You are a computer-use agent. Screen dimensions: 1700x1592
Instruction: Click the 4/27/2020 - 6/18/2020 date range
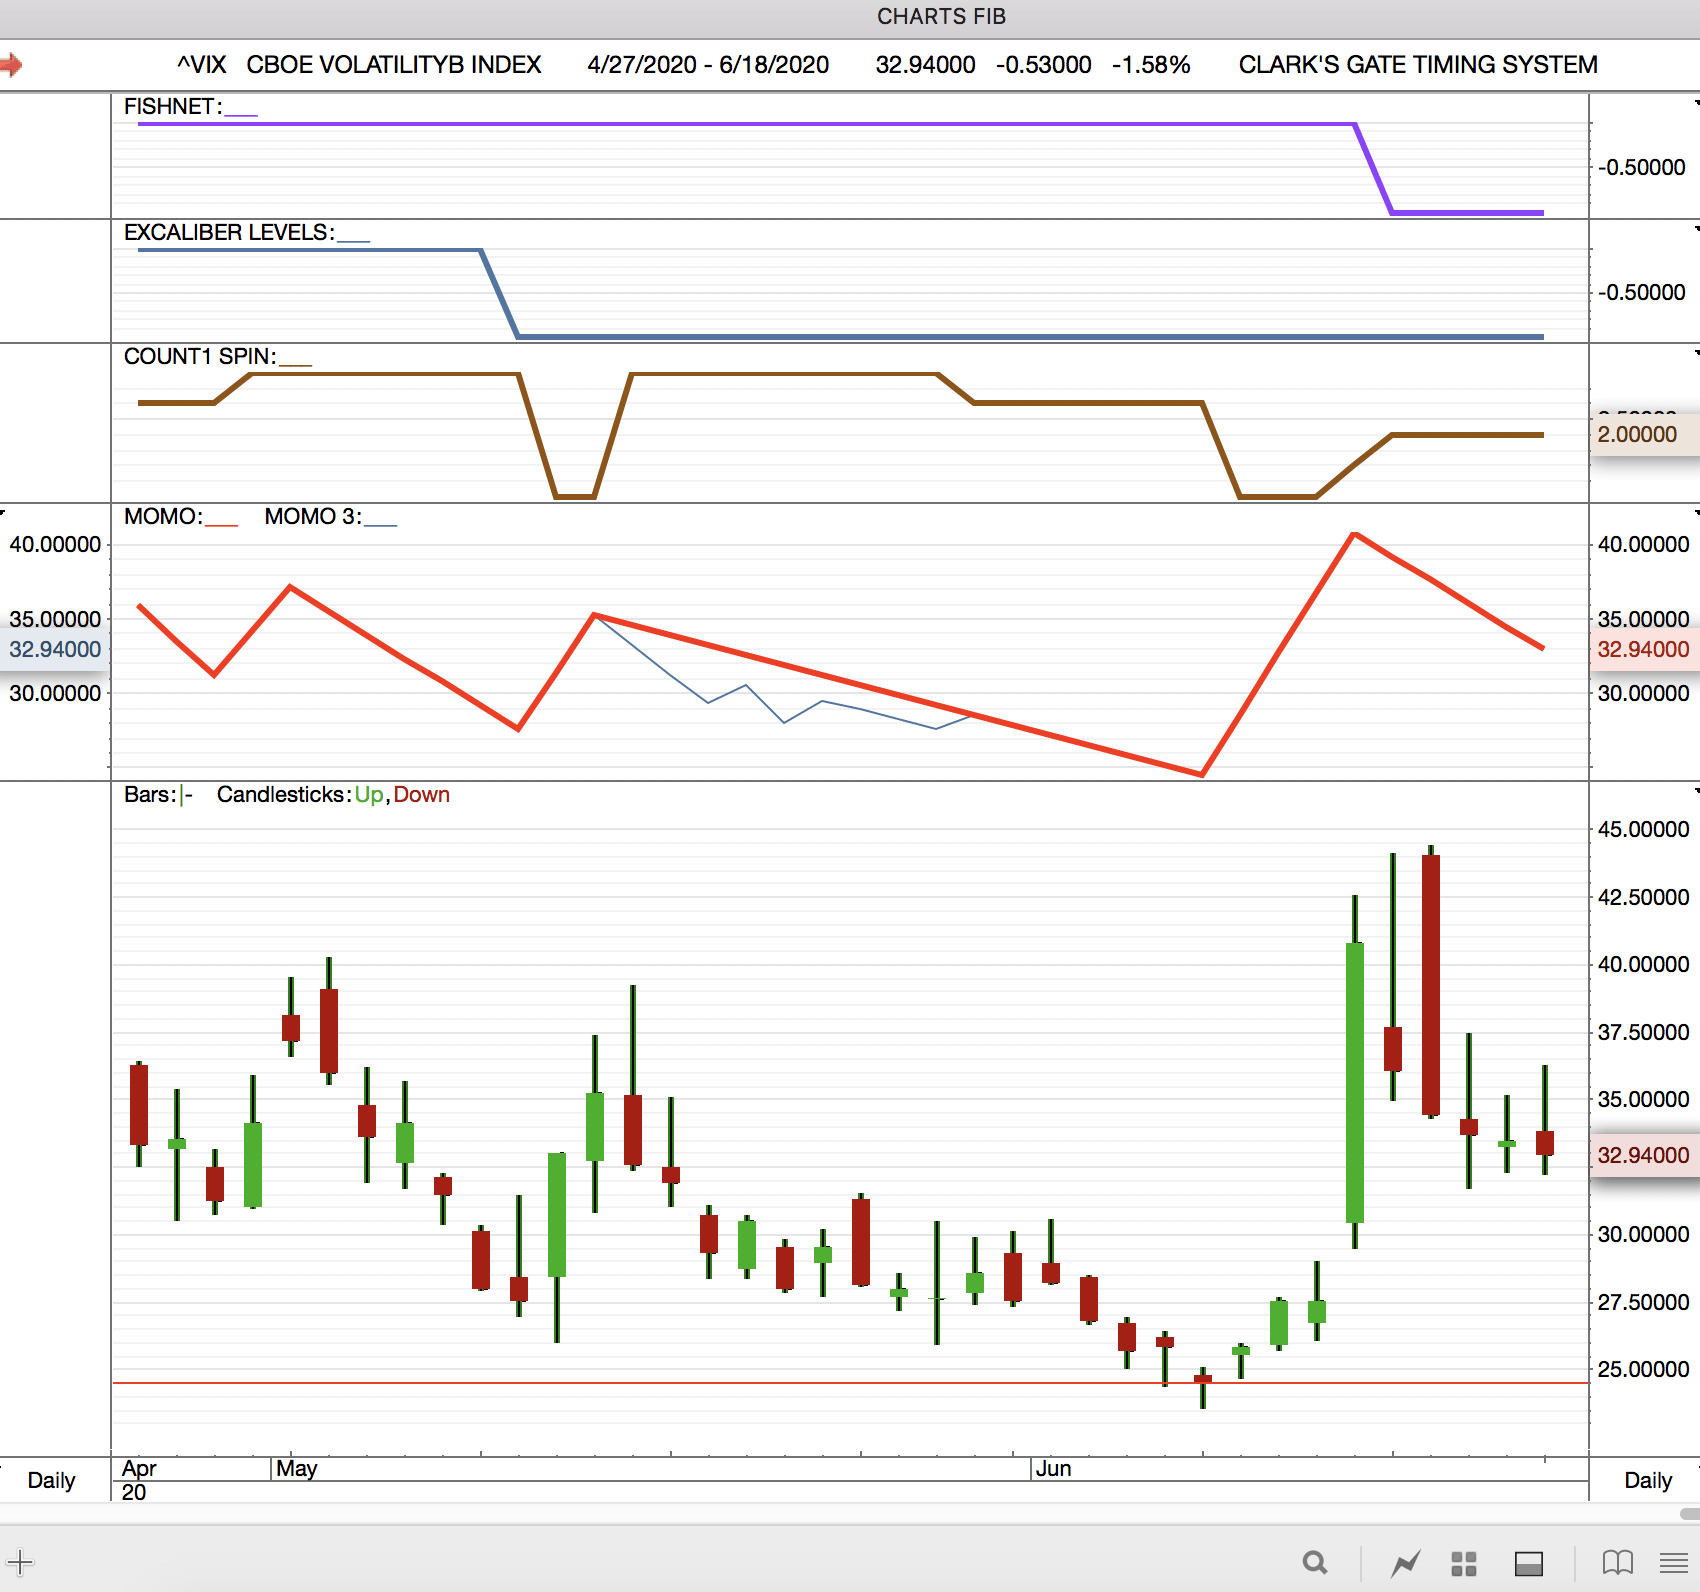coord(708,65)
